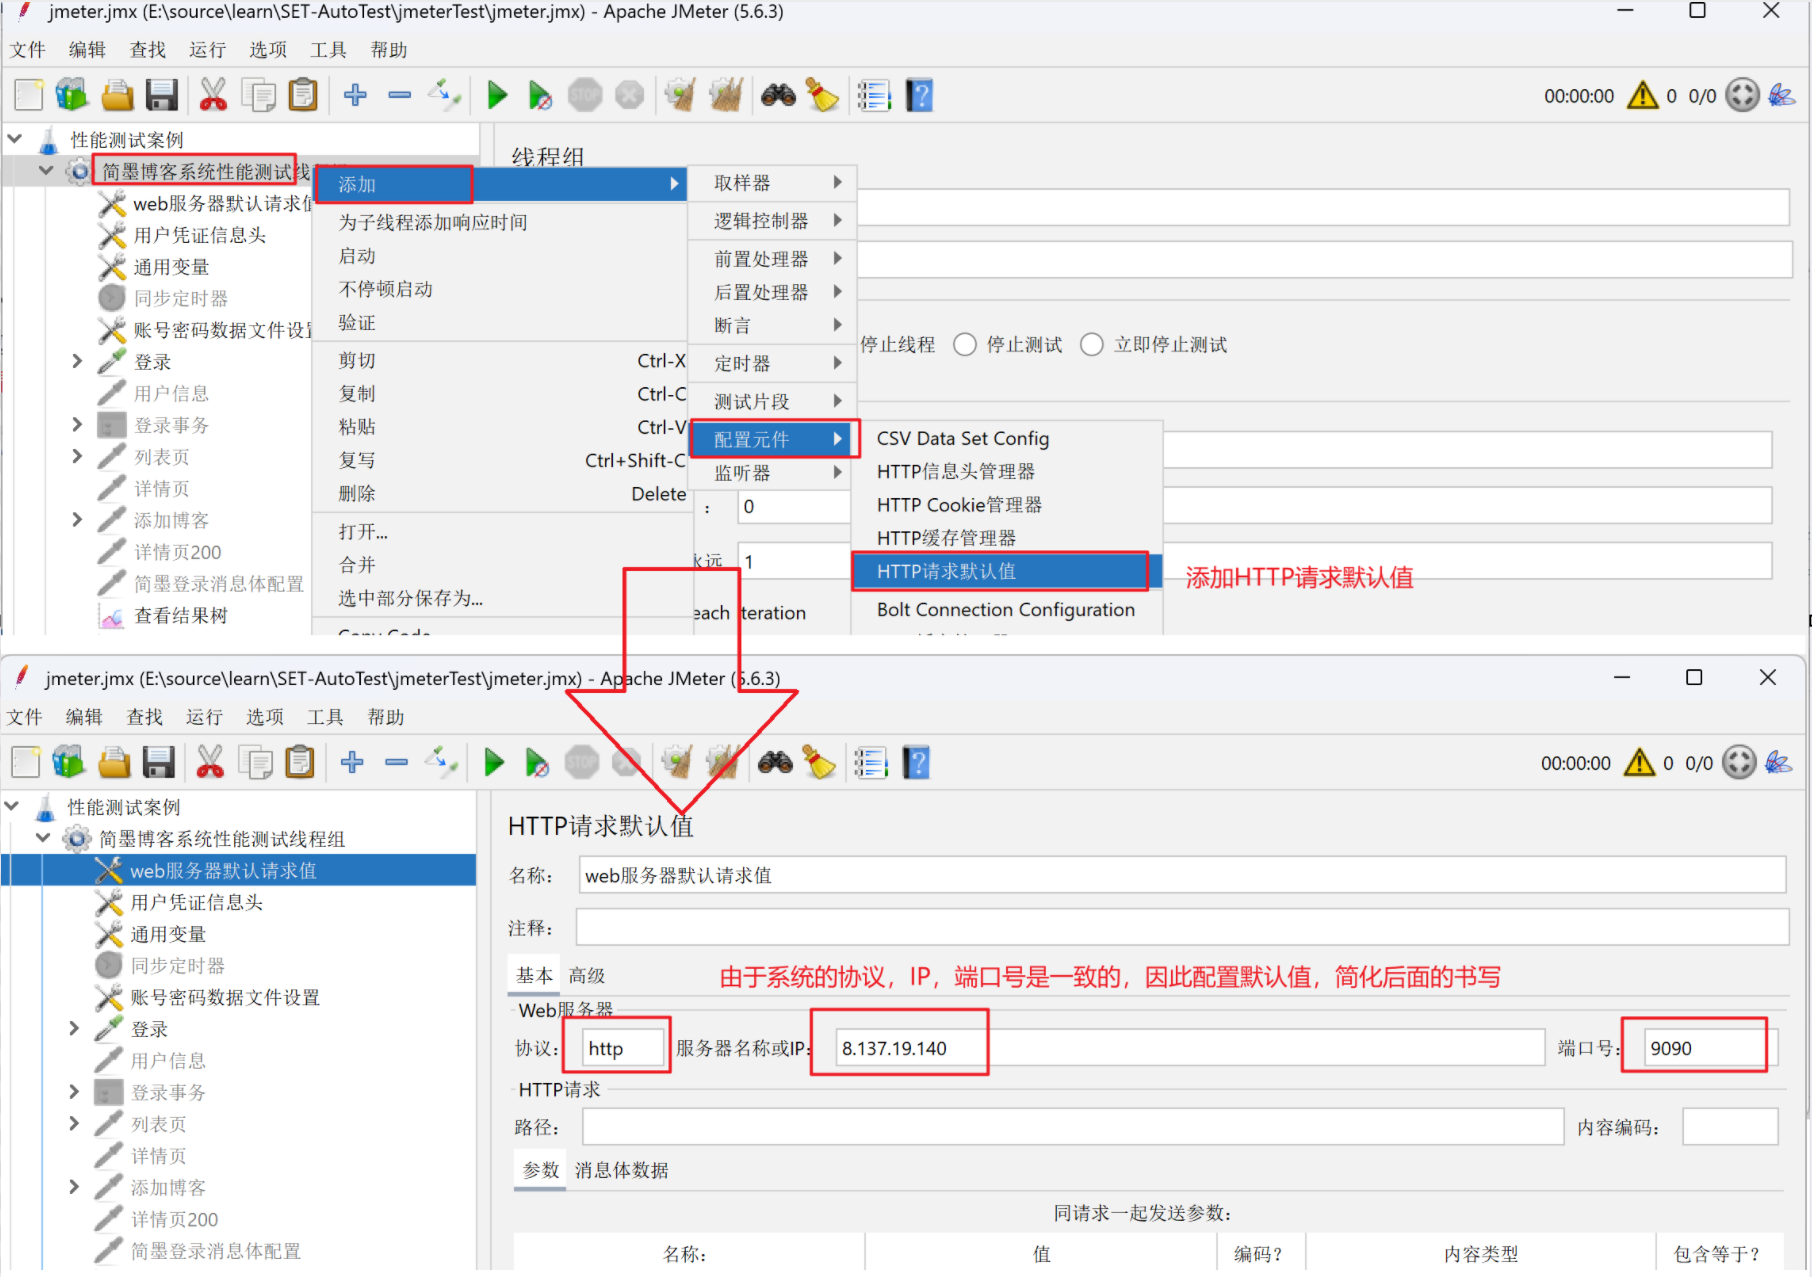Click the Copy icon in top window toolbar
Image resolution: width=1812 pixels, height=1277 pixels.
[259, 95]
